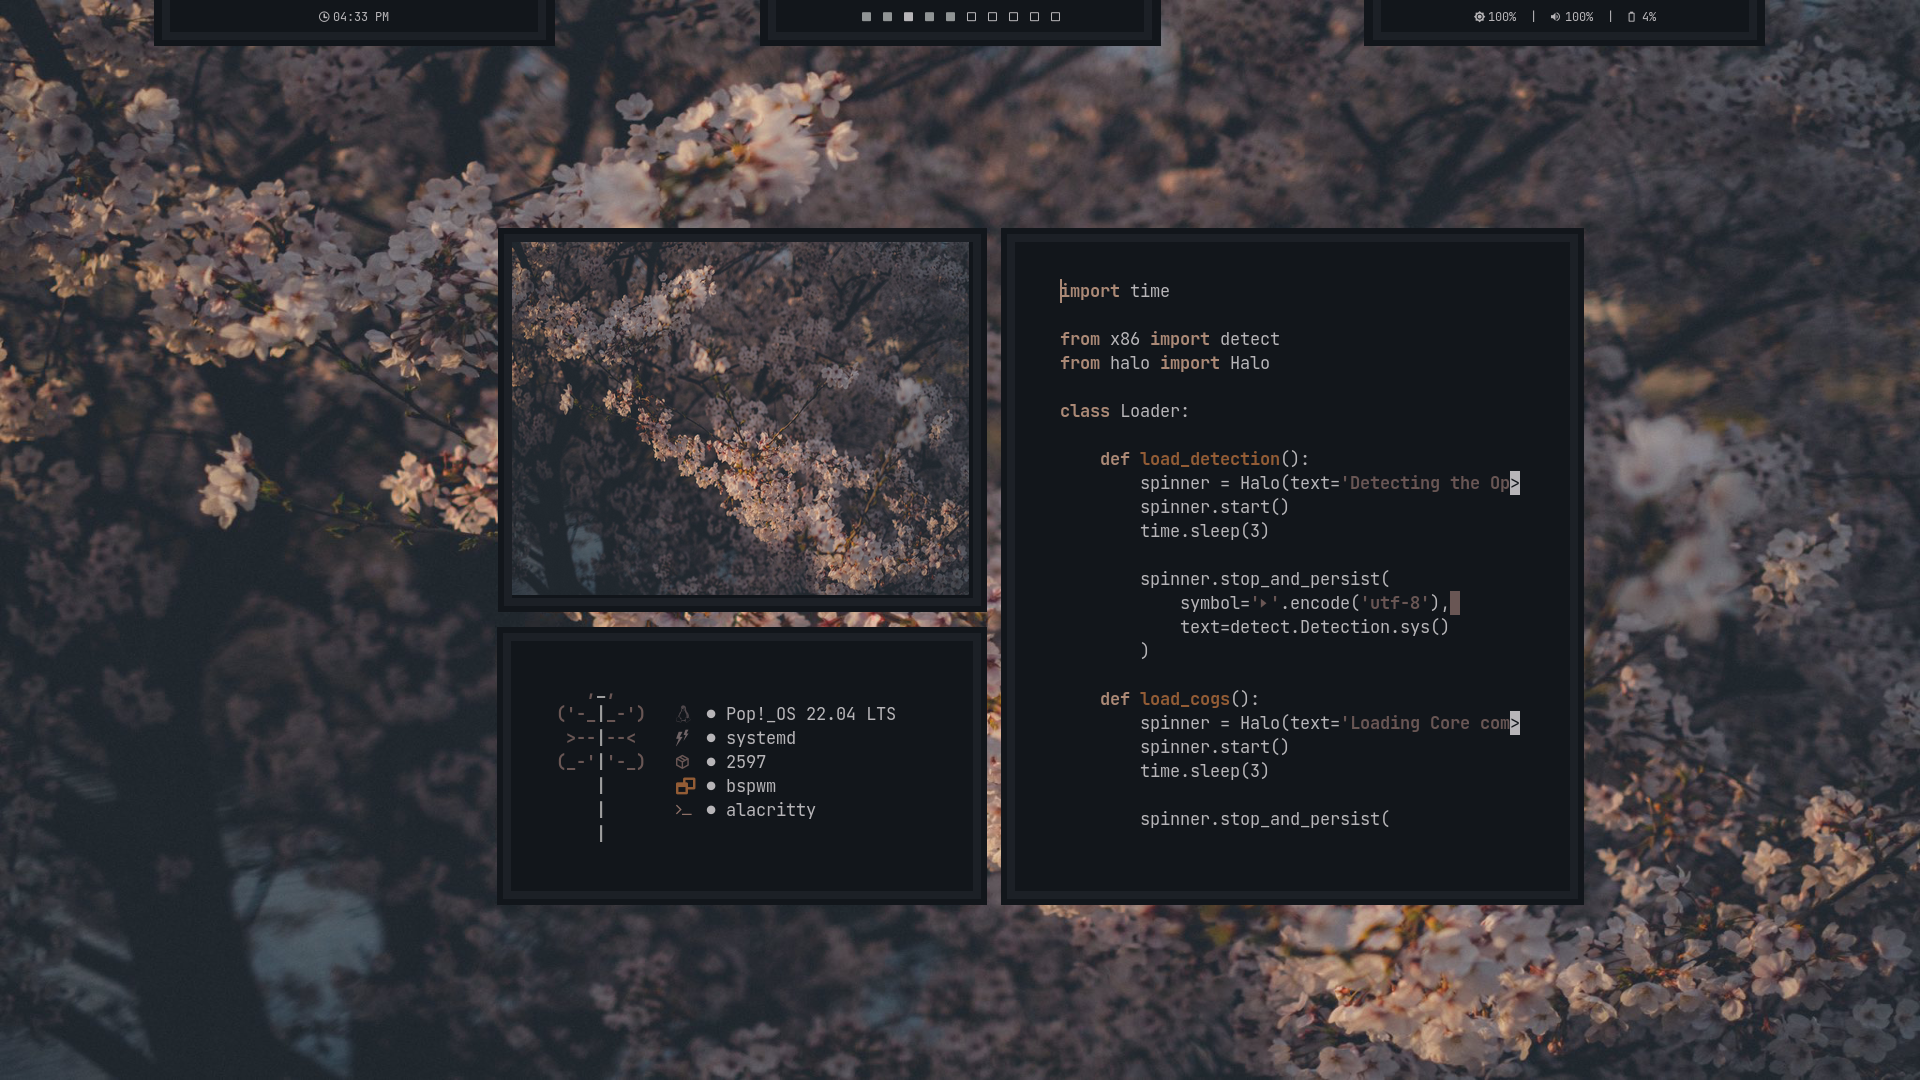Focus the cherry blossom image viewer window
This screenshot has height=1080, width=1920.
point(741,419)
